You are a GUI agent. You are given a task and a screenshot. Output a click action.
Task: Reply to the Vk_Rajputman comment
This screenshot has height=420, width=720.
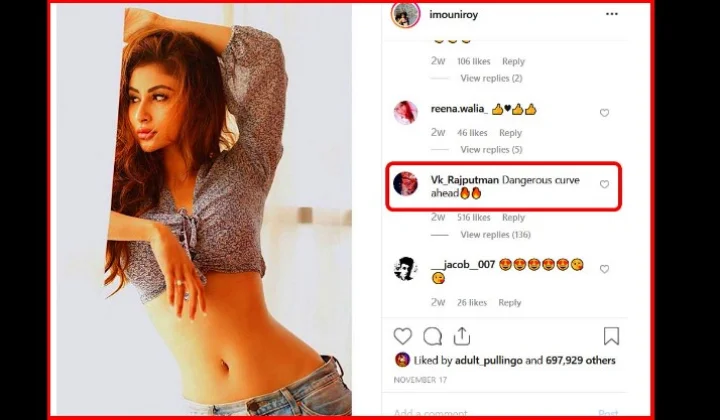(x=513, y=218)
